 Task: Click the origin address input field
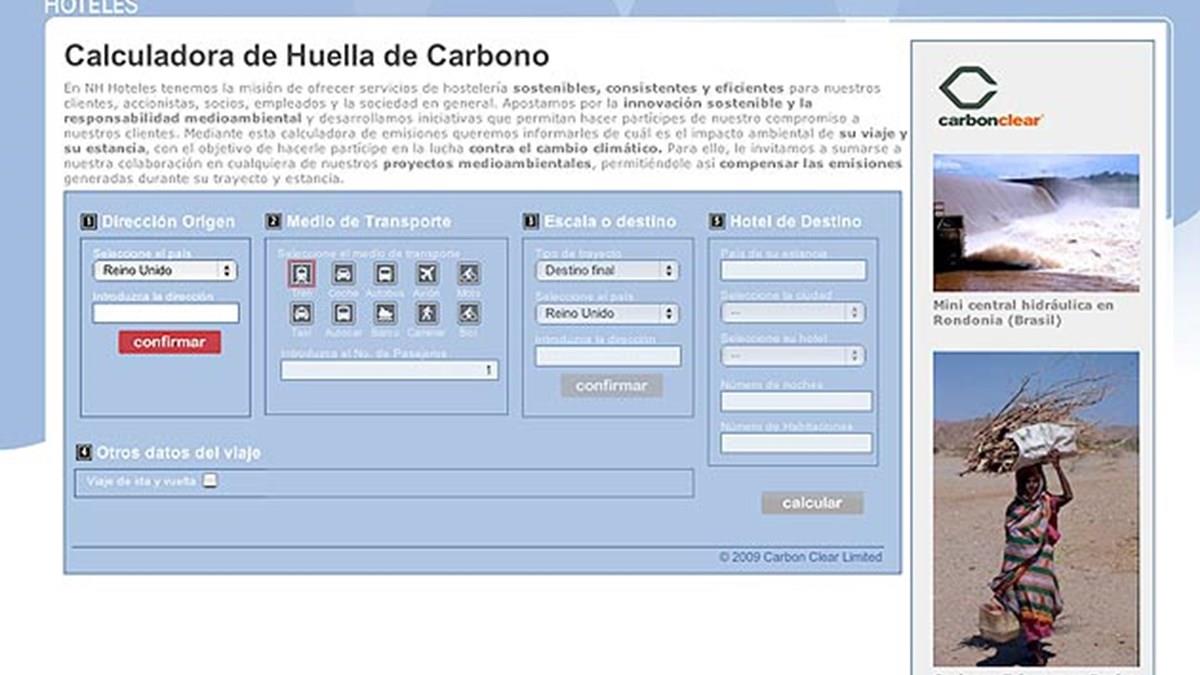[x=166, y=313]
